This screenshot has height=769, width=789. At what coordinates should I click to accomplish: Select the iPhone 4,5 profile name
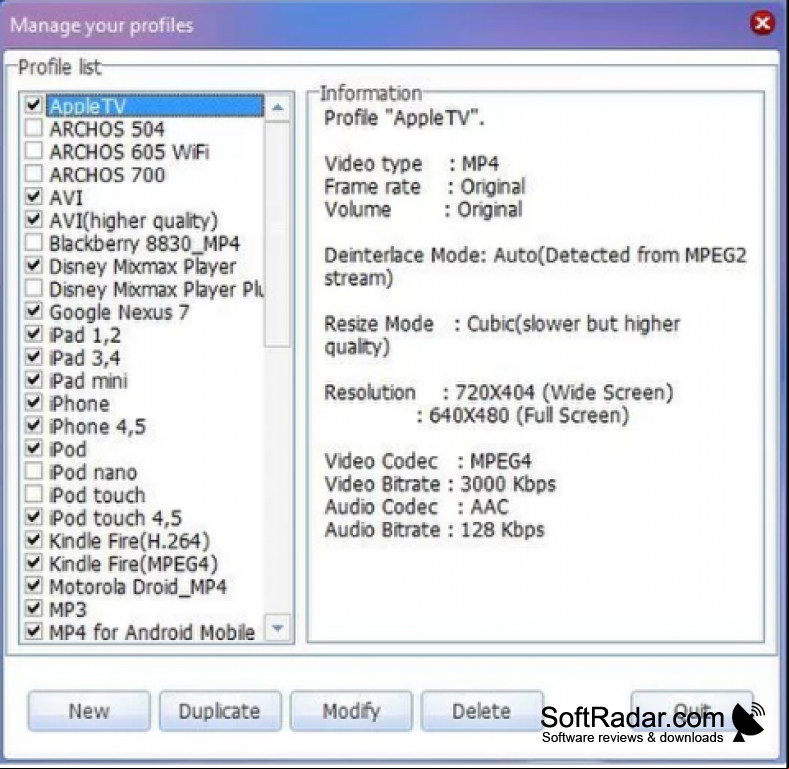97,427
